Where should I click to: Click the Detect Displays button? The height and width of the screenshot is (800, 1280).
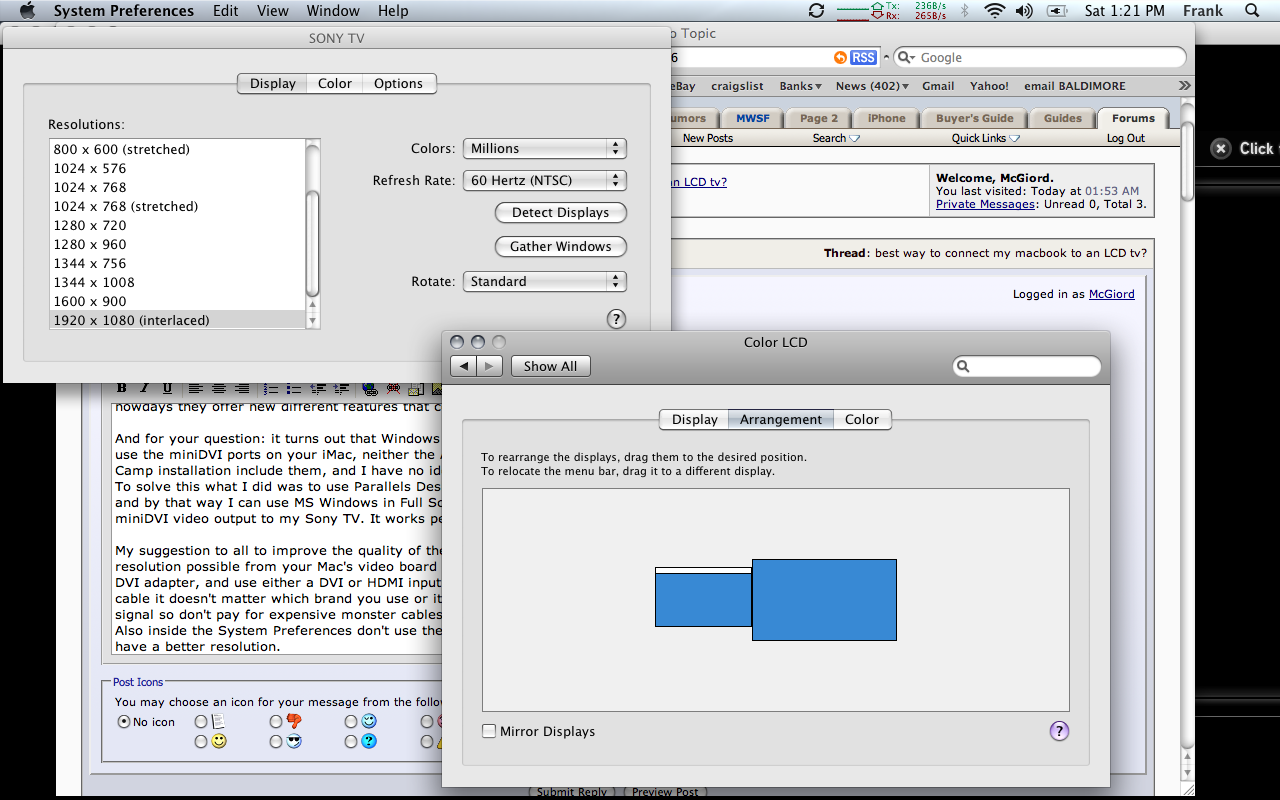coord(560,213)
